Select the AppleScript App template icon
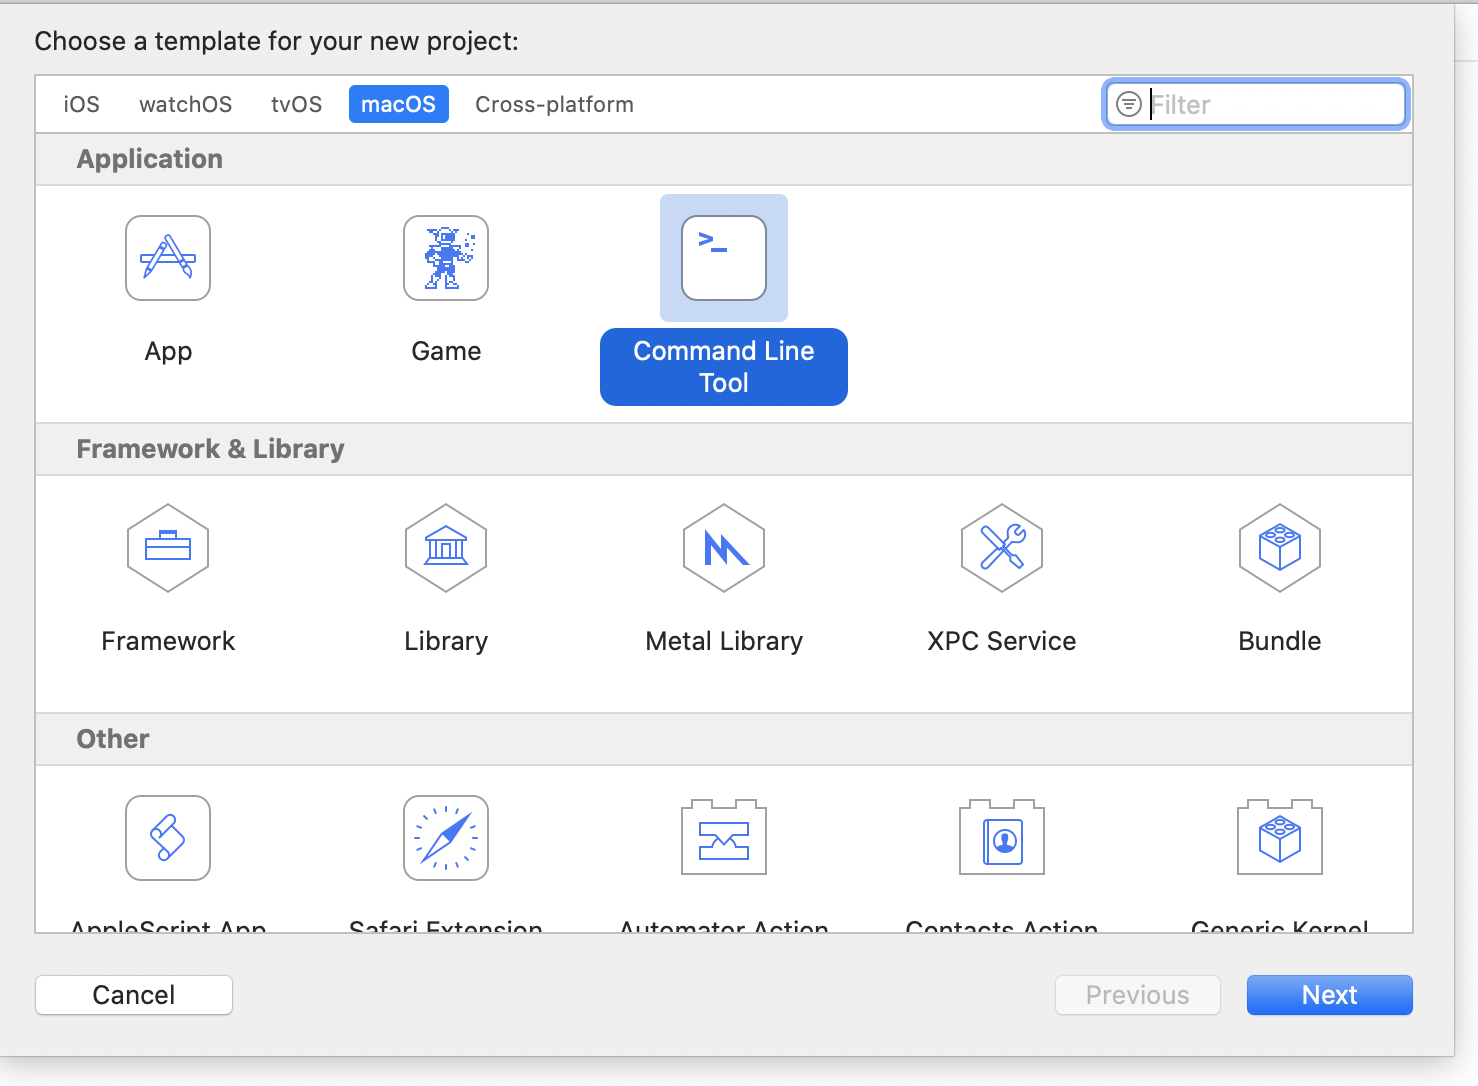The image size is (1478, 1086). pyautogui.click(x=168, y=838)
